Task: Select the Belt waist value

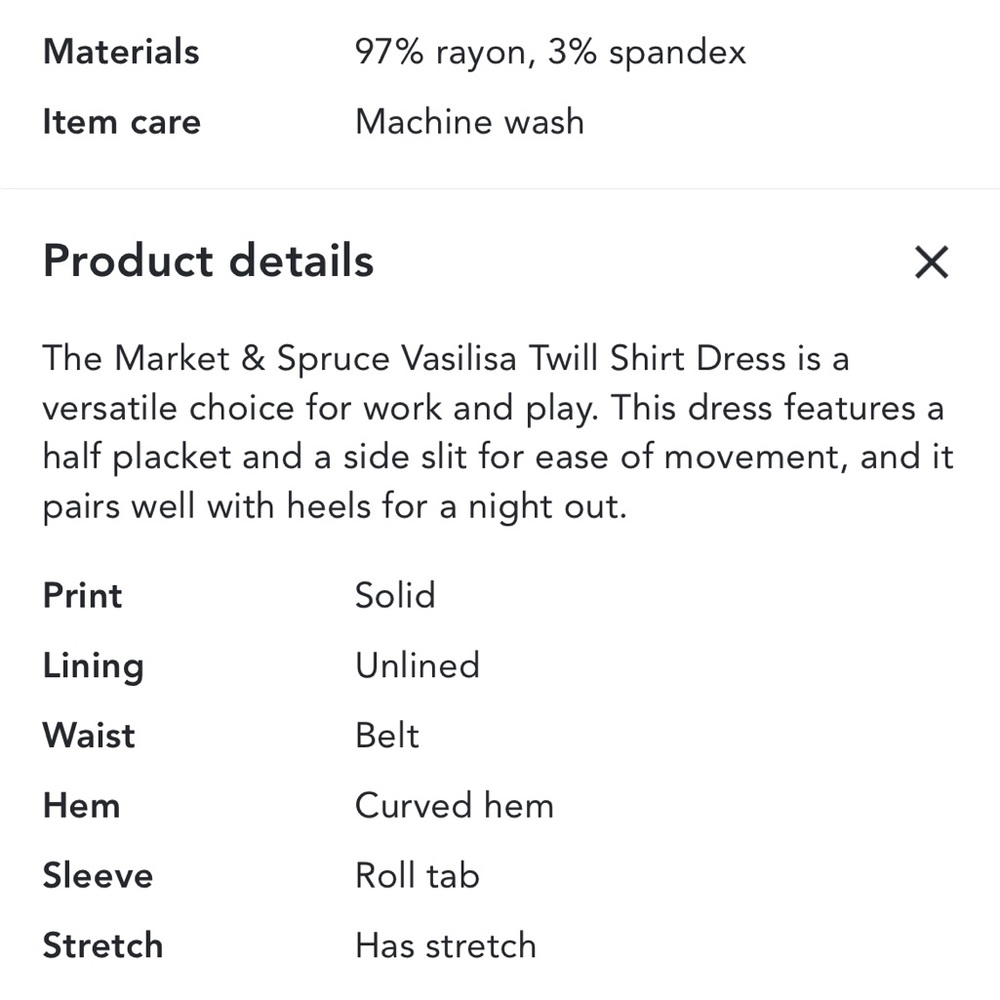Action: [387, 736]
